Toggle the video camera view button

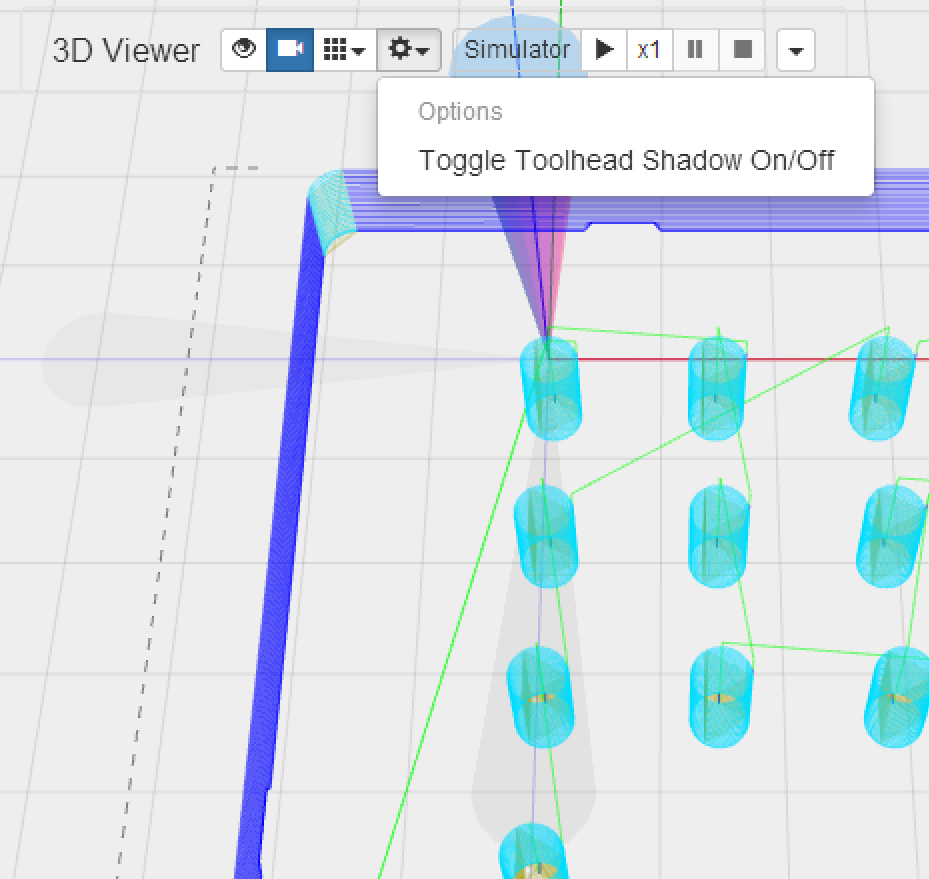[290, 49]
